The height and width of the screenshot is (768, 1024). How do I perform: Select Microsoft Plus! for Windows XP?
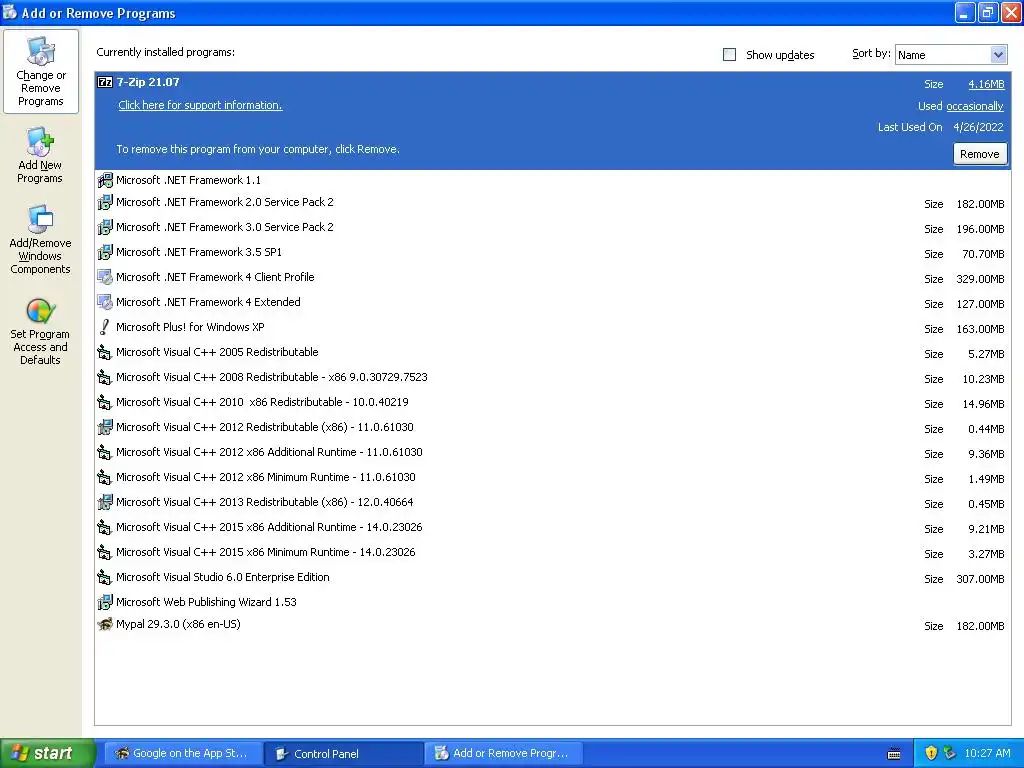(x=552, y=327)
